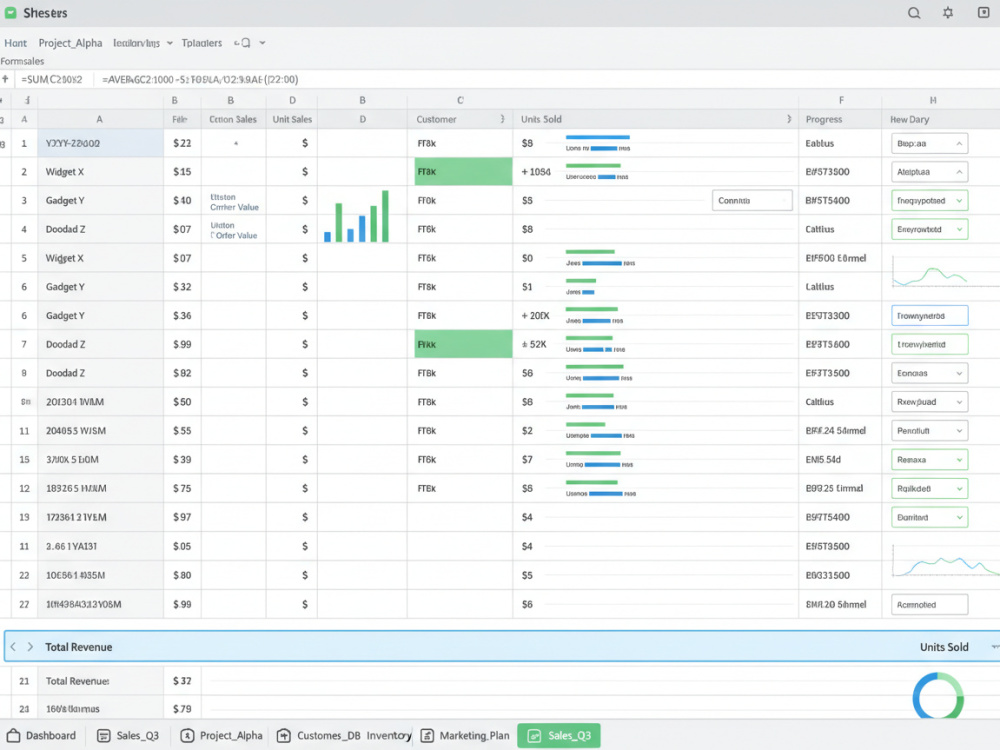The width and height of the screenshot is (1000, 750).
Task: Expand the Iecularvlms menu dropdown arrow
Action: pyautogui.click(x=170, y=43)
